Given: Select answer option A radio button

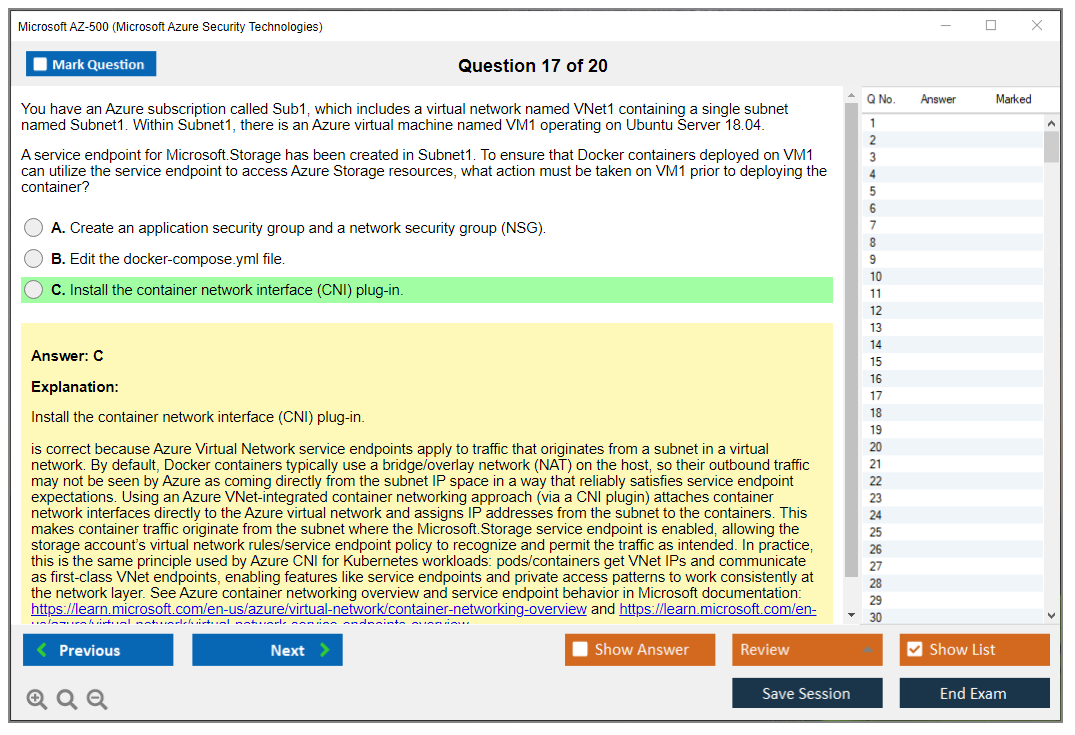Looking at the screenshot, I should 34,228.
